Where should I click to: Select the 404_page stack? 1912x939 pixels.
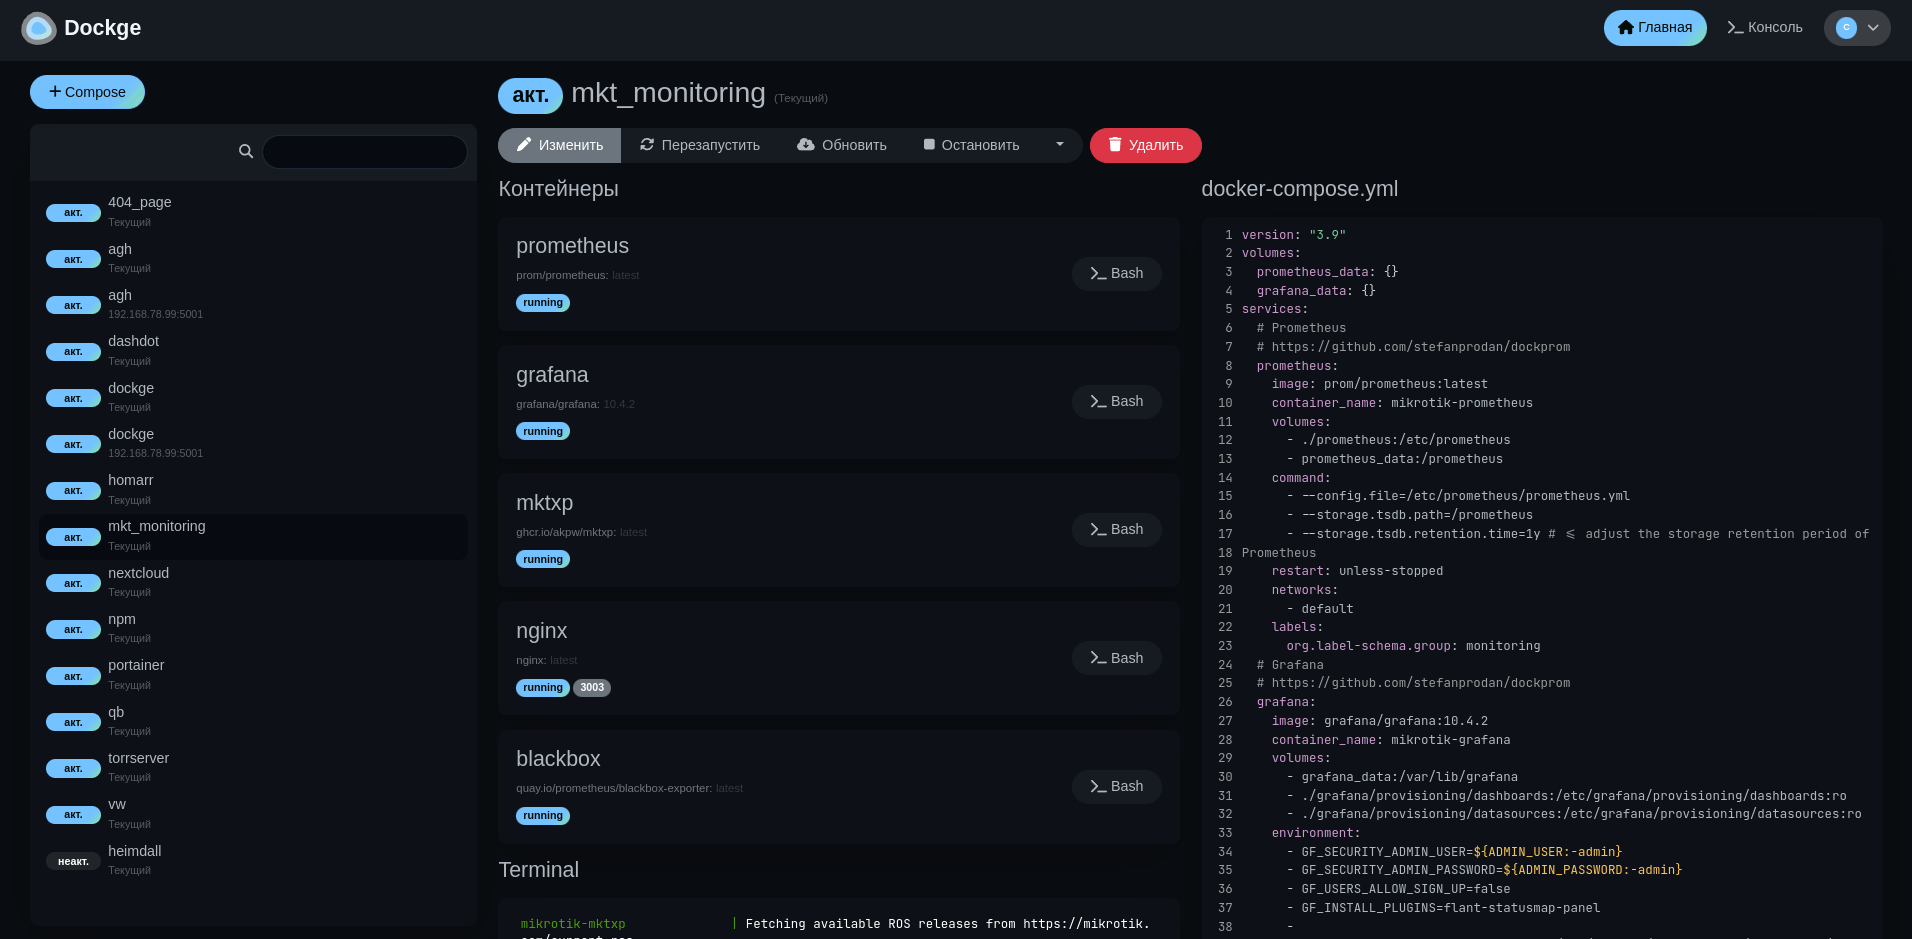253,211
